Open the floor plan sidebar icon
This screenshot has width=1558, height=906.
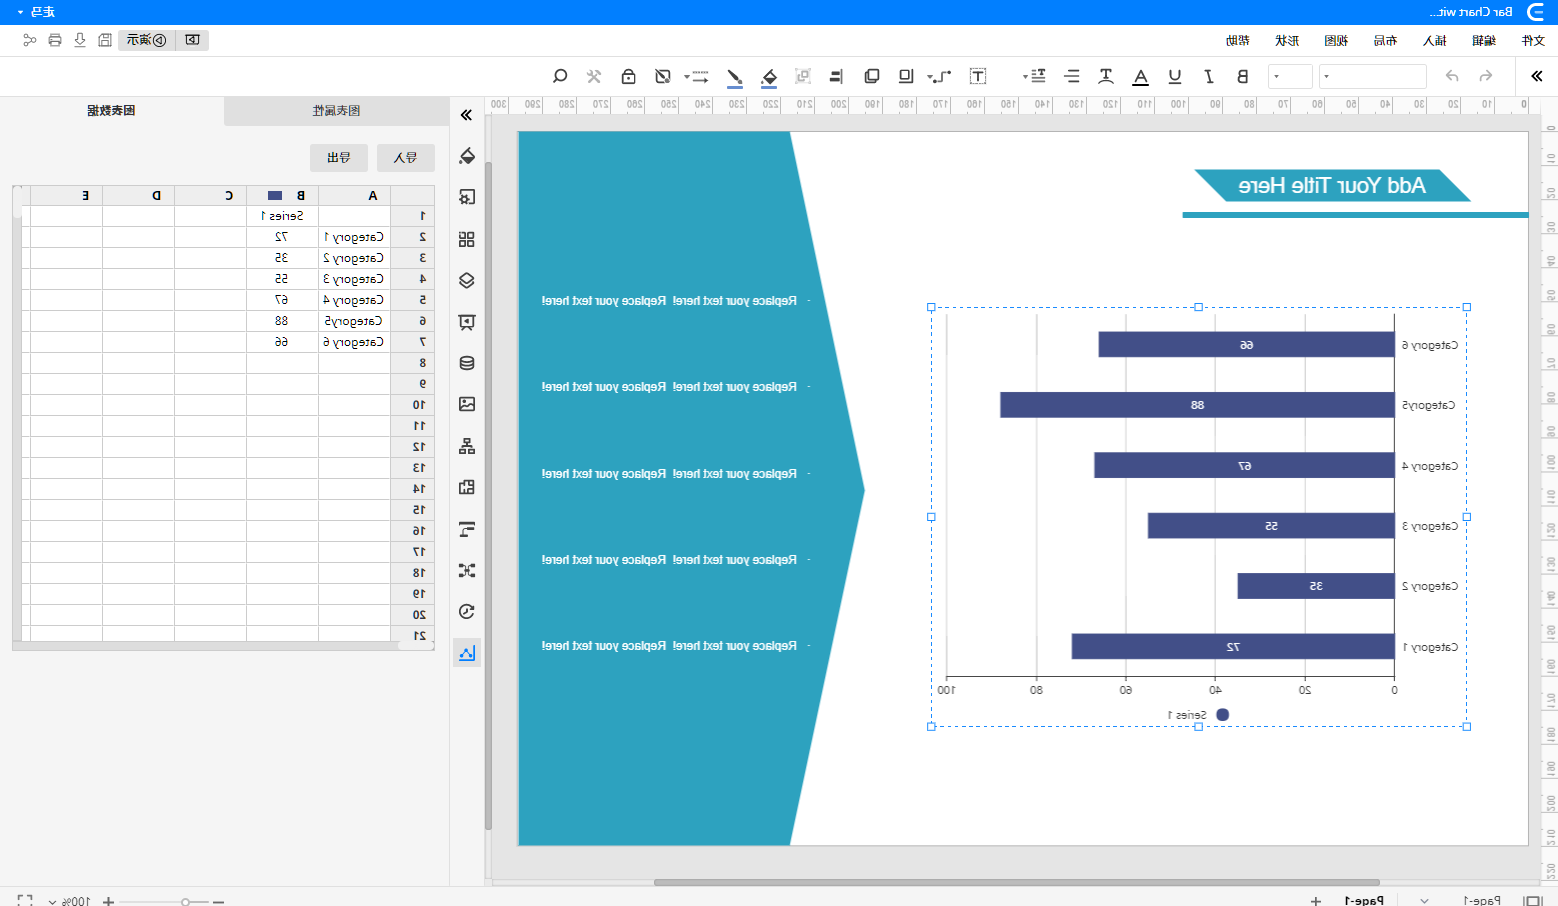(x=467, y=487)
